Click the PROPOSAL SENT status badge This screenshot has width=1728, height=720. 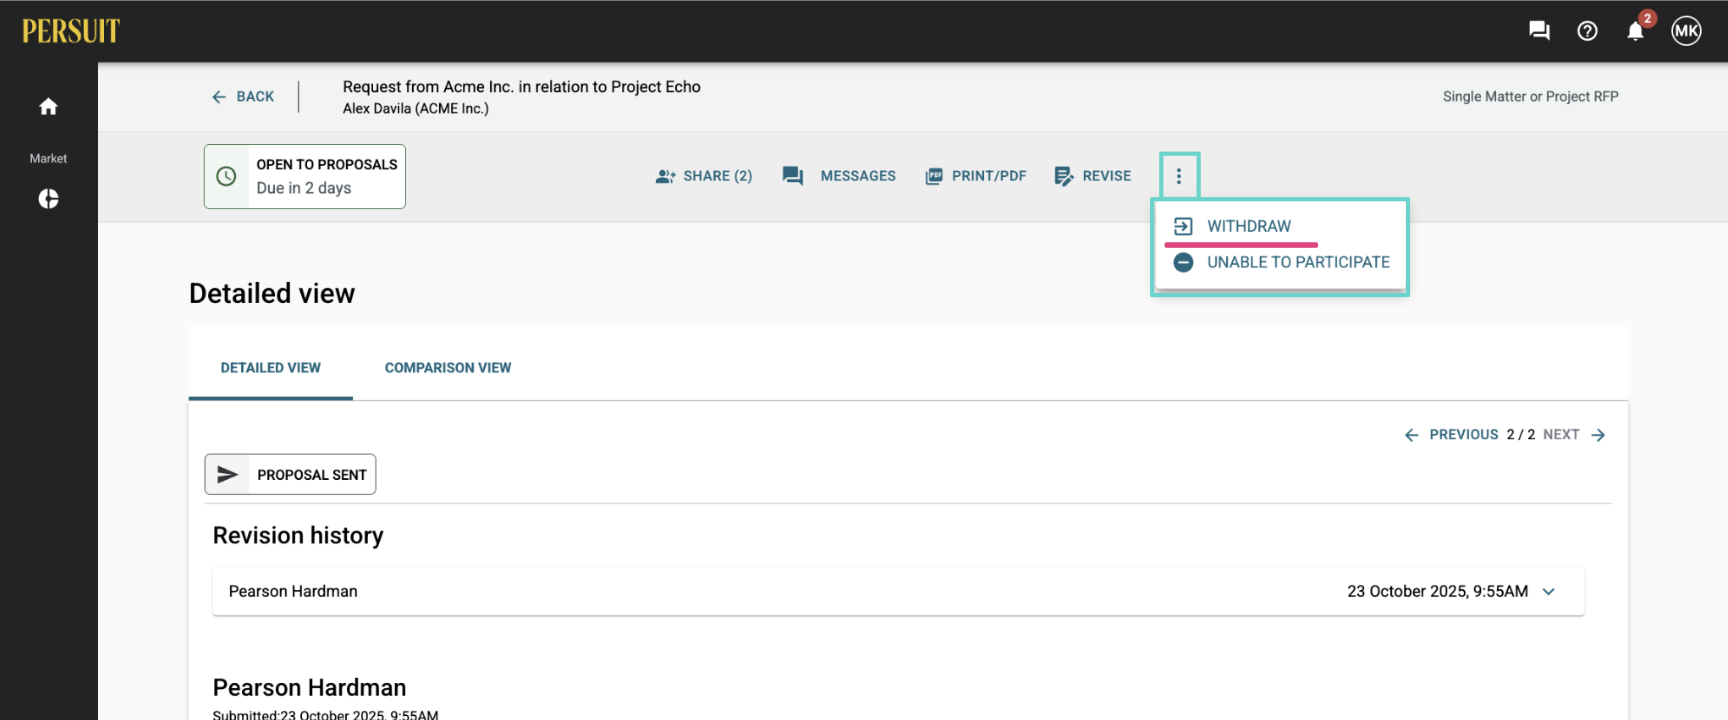(290, 475)
